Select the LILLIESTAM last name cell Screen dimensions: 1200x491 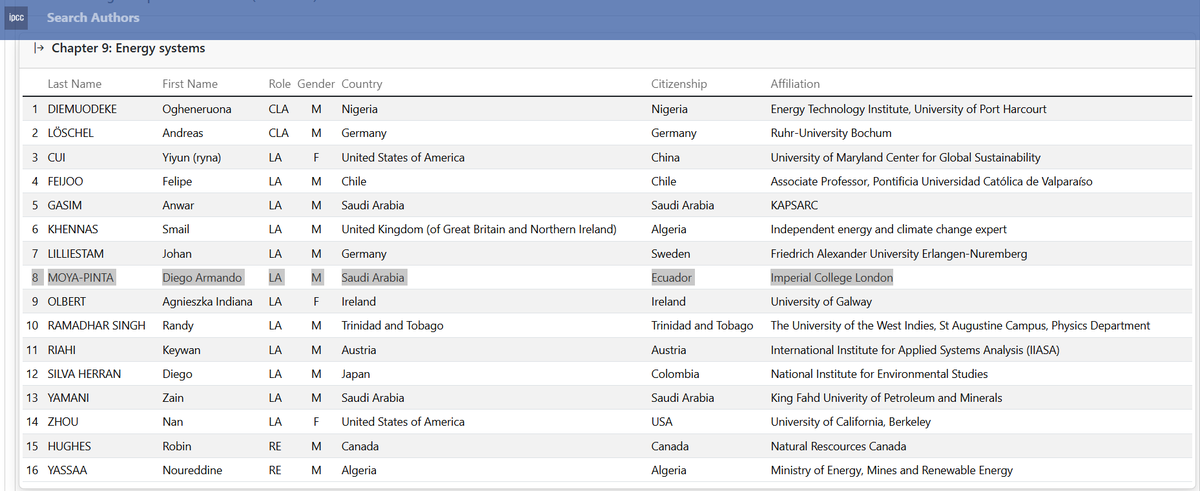point(75,254)
